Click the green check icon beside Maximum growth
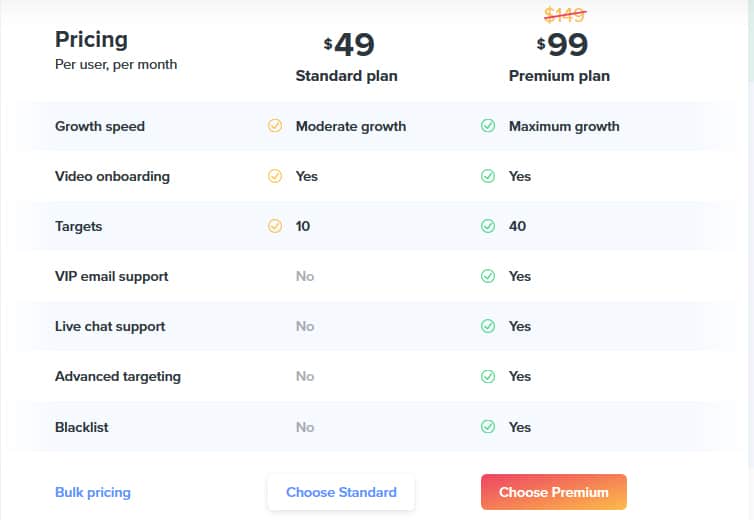Image resolution: width=754 pixels, height=520 pixels. (x=488, y=126)
